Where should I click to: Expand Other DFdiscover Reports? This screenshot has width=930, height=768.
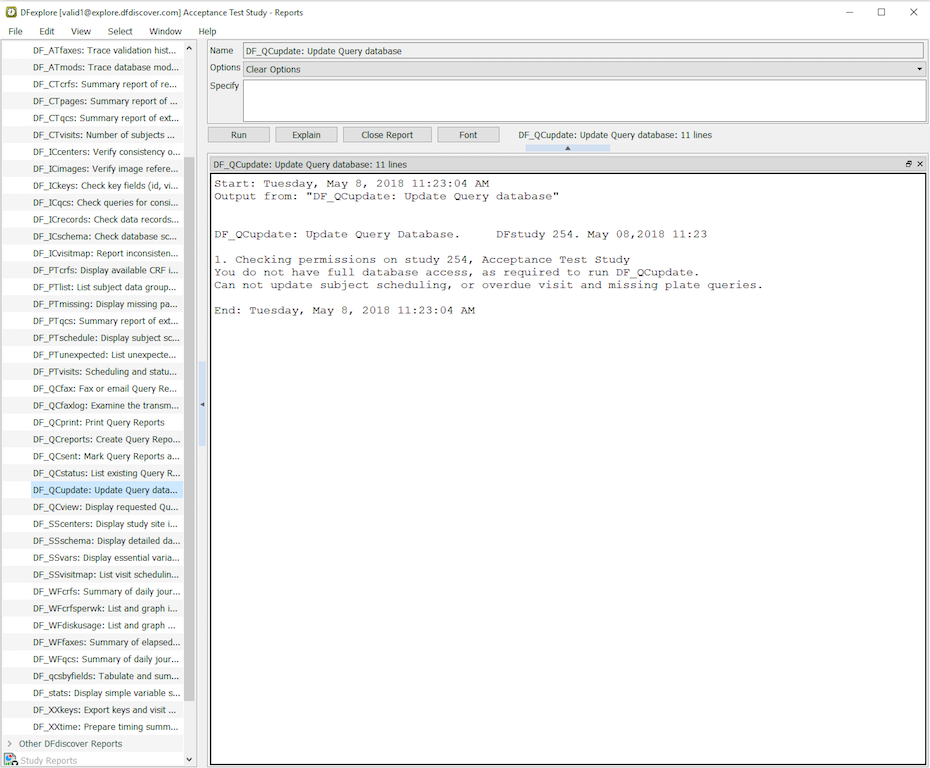point(10,744)
